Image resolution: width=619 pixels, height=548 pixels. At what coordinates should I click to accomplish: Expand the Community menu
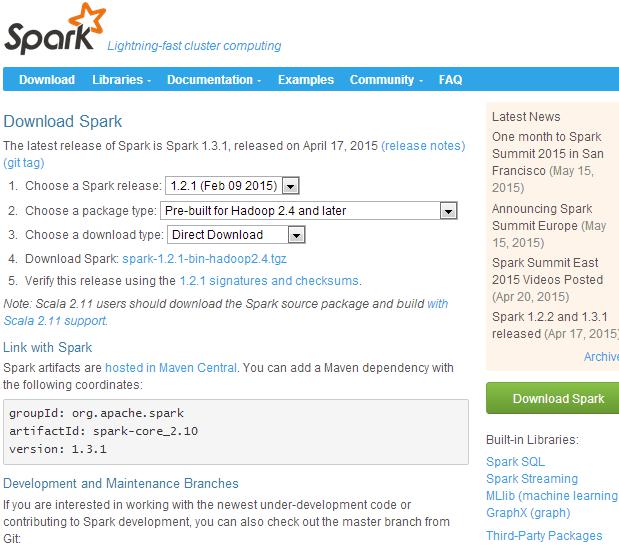(386, 79)
